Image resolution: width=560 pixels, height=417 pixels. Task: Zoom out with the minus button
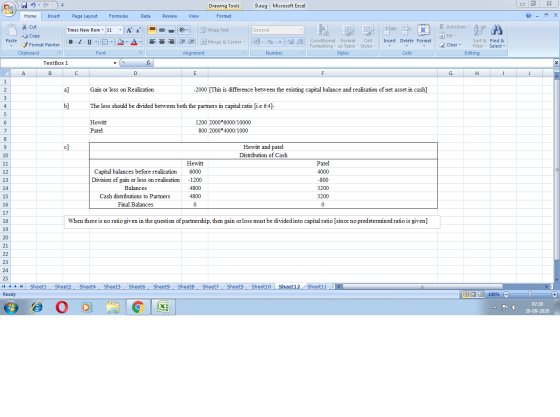[506, 295]
